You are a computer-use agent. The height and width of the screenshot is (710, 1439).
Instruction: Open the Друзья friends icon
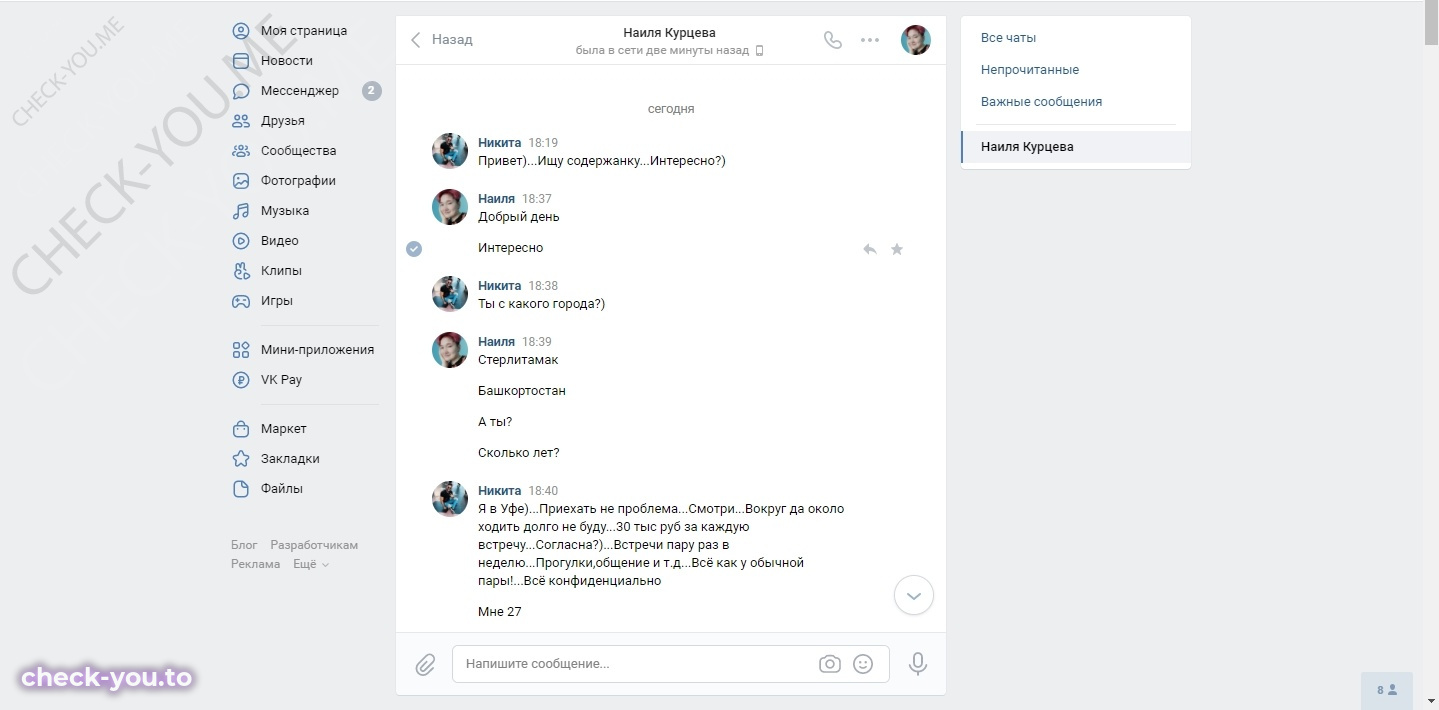click(x=241, y=121)
